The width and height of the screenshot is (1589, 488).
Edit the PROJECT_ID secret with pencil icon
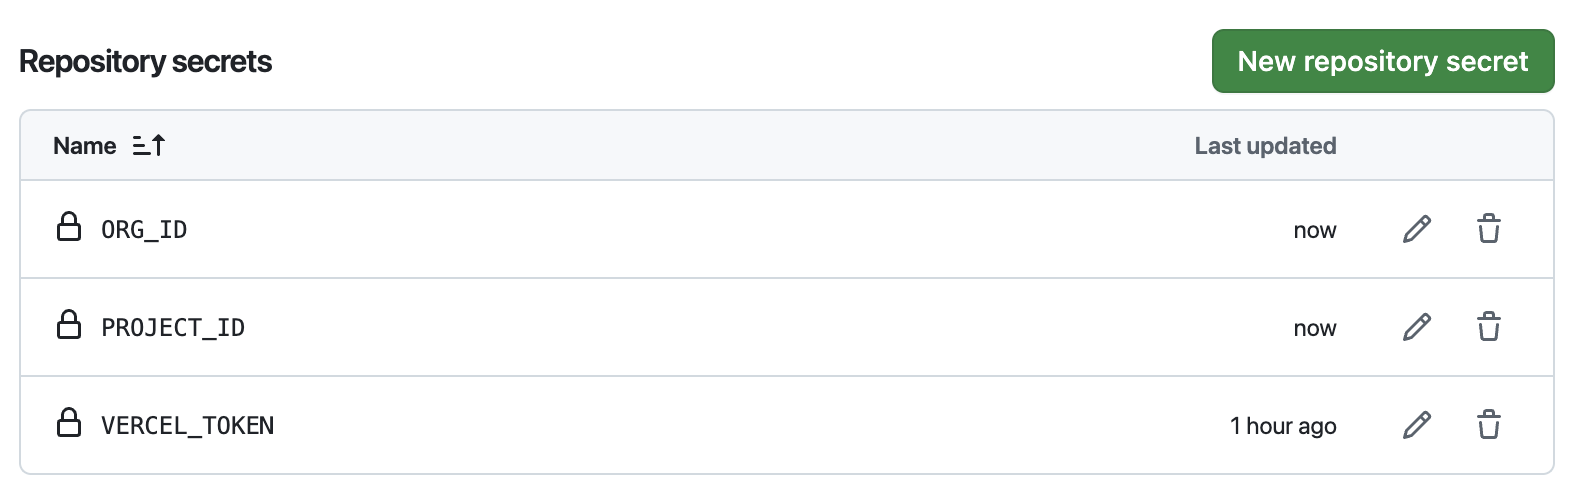click(1417, 327)
